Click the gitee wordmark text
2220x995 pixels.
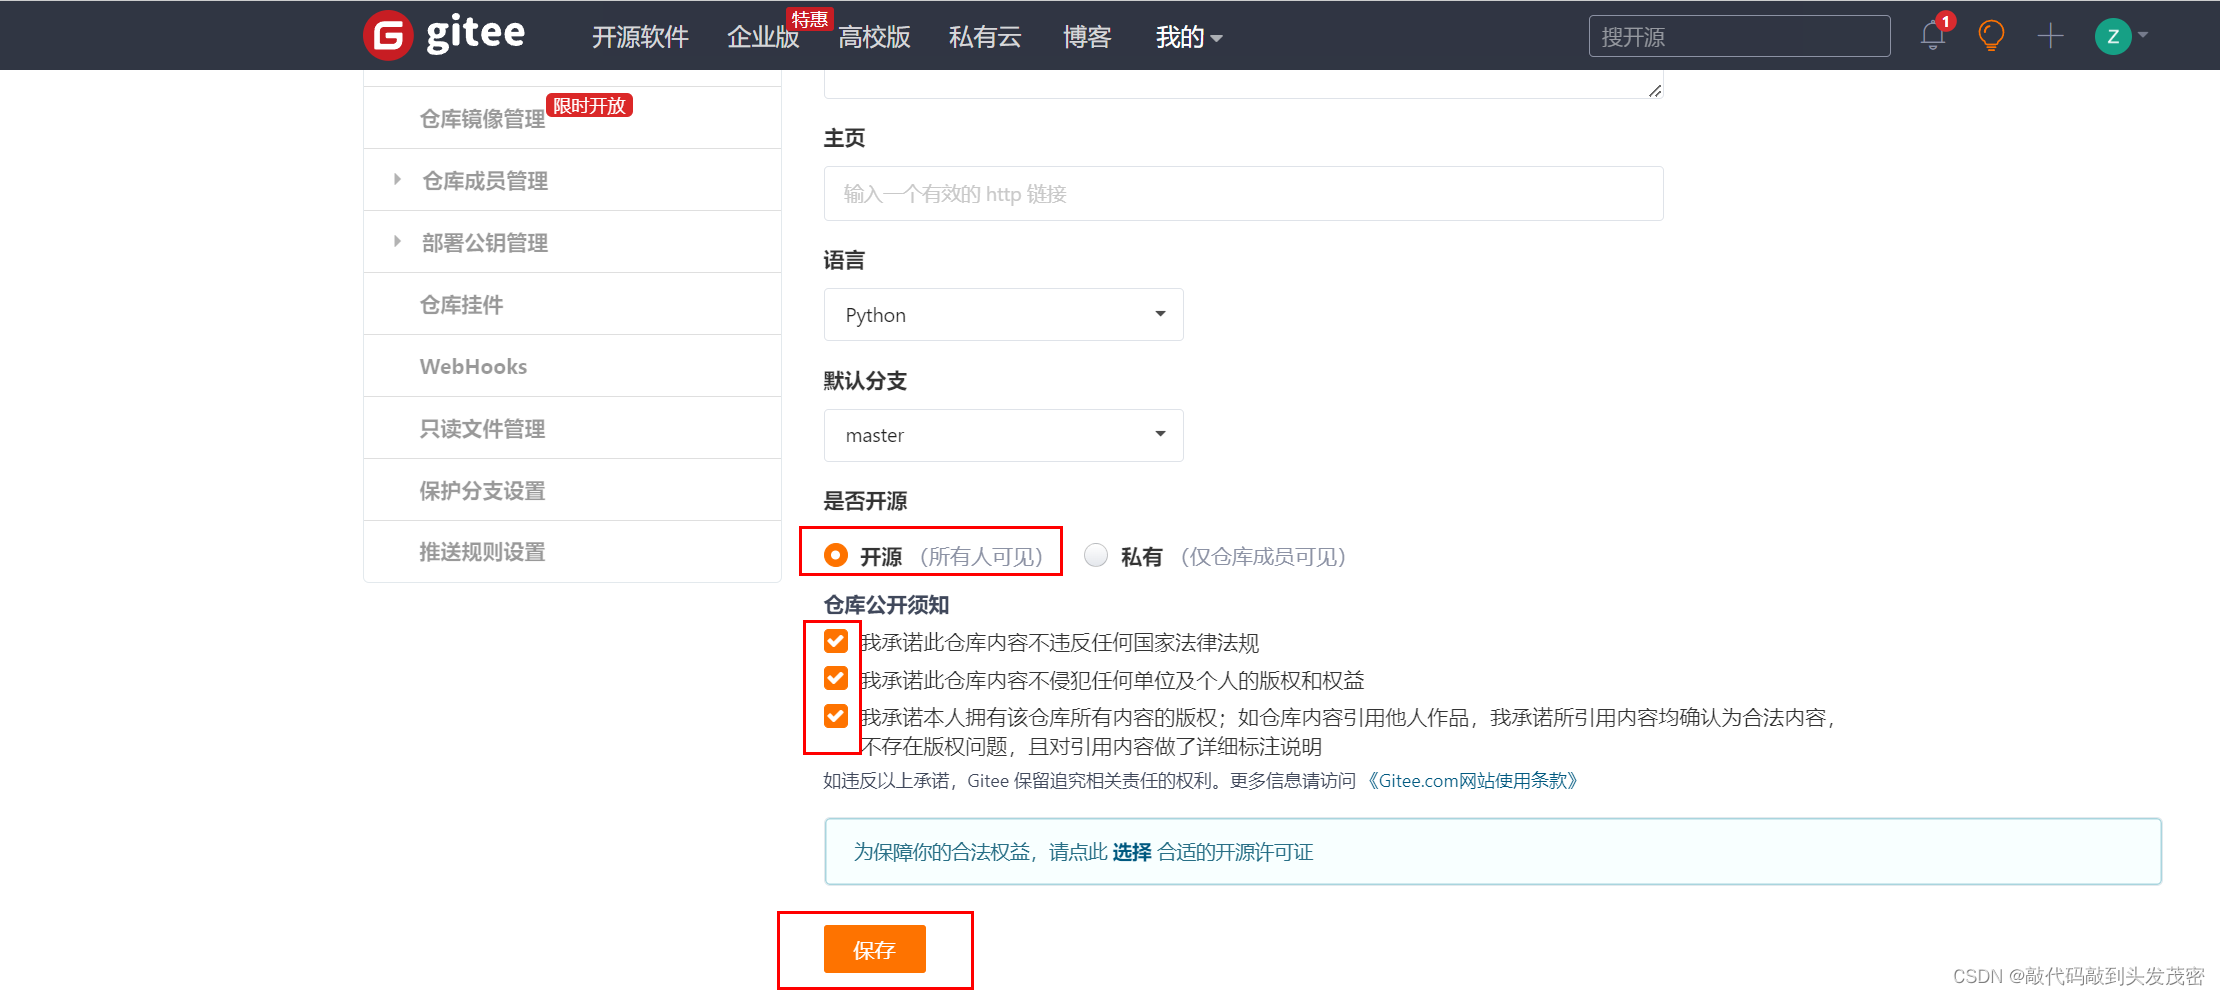[475, 34]
